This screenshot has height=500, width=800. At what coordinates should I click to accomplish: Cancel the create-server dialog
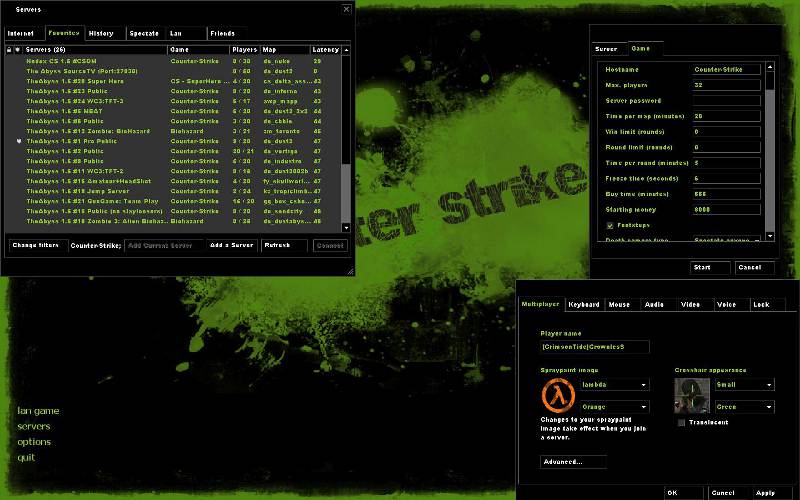click(x=755, y=267)
